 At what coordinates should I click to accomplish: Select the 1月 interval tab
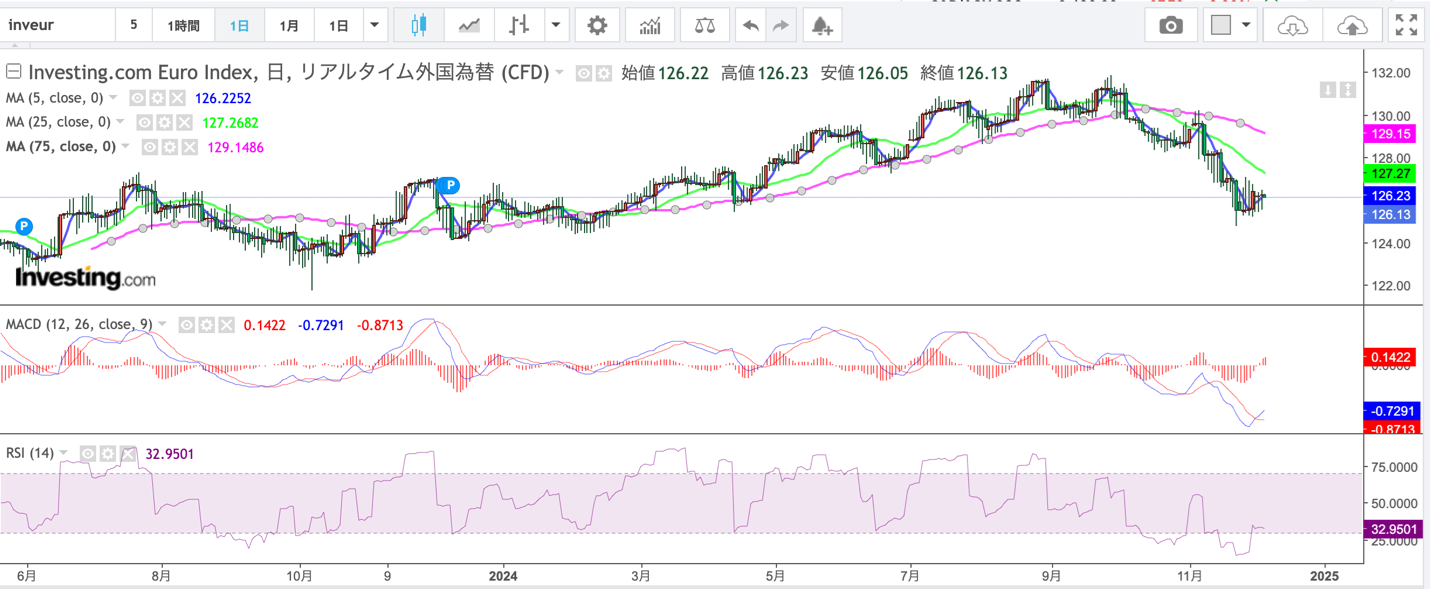click(x=289, y=25)
